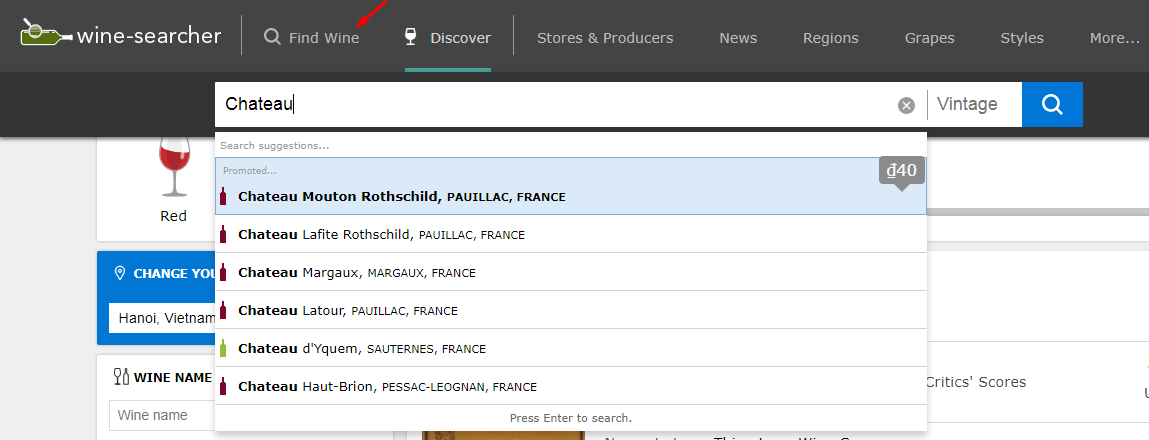The width and height of the screenshot is (1149, 440).
Task: Click the red bottle icon beside Lafite Rothschild
Action: [x=223, y=234]
